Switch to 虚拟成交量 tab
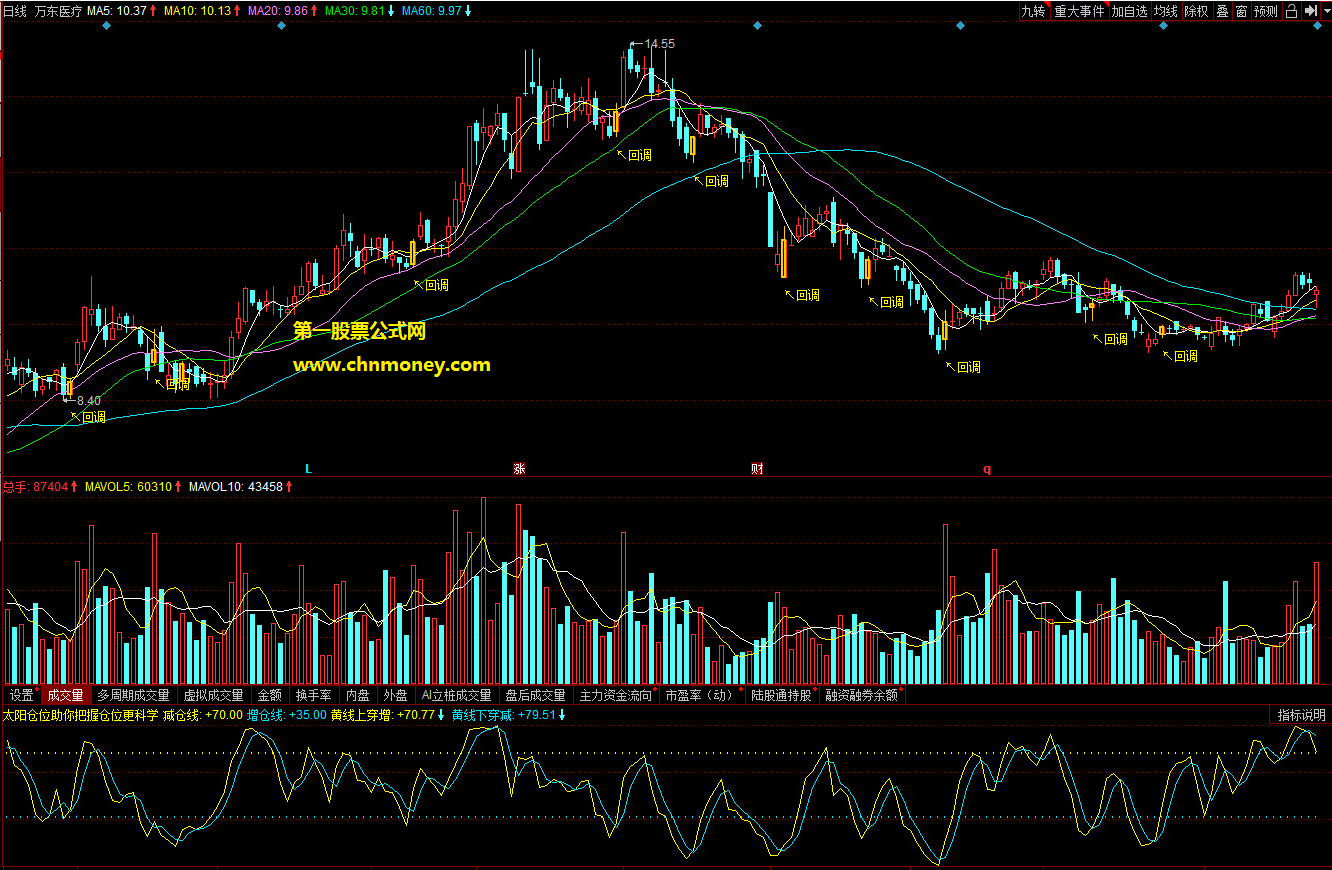Screen dimensions: 1332x870 (213, 695)
